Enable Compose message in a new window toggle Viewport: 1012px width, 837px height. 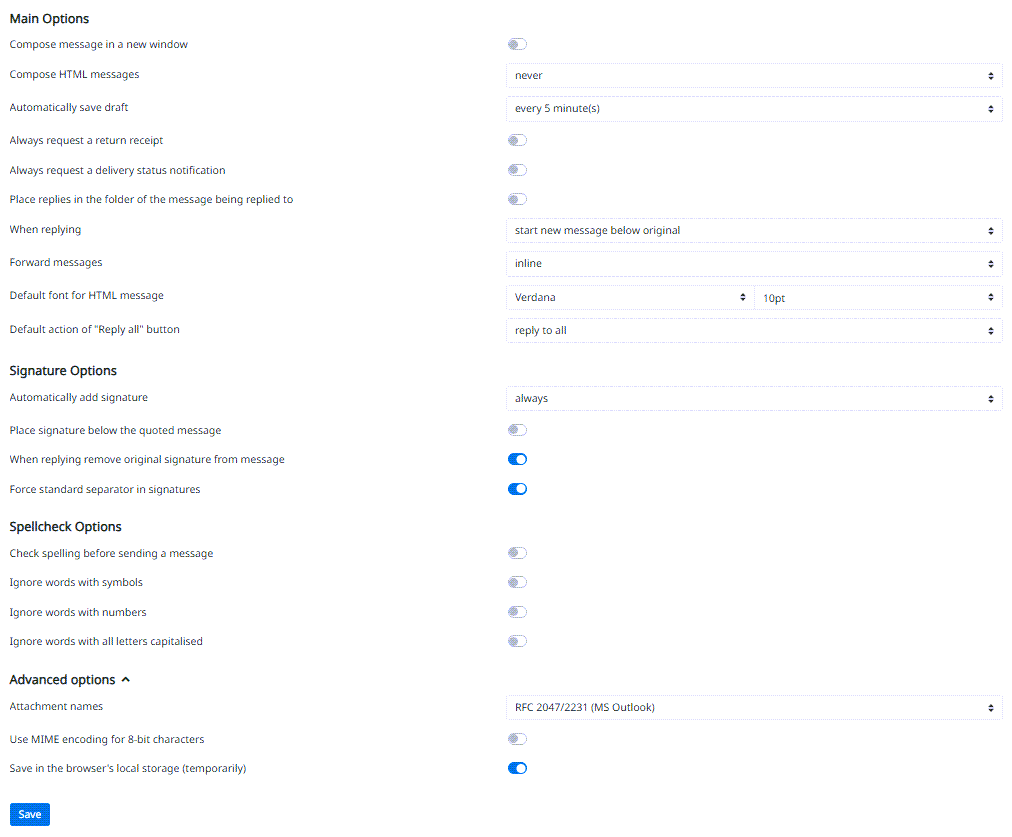pos(517,44)
